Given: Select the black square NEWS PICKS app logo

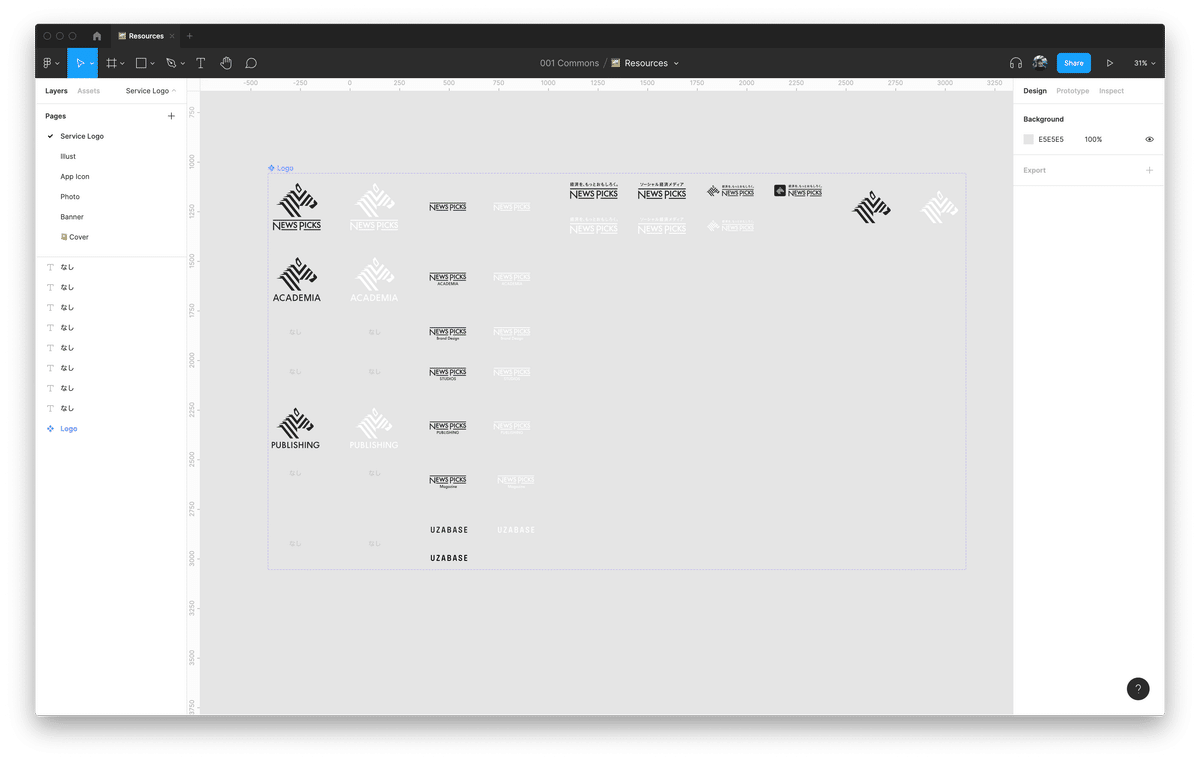Looking at the screenshot, I should [798, 190].
